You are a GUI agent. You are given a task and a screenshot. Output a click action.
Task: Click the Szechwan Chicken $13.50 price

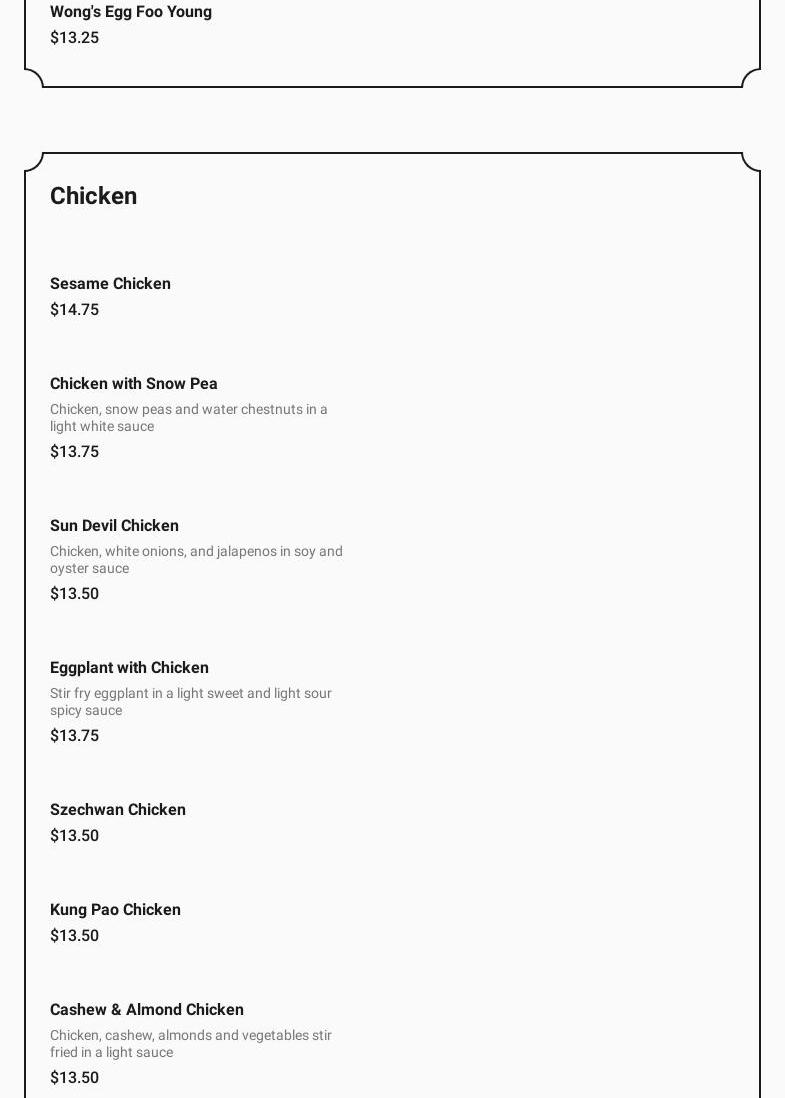coord(74,836)
